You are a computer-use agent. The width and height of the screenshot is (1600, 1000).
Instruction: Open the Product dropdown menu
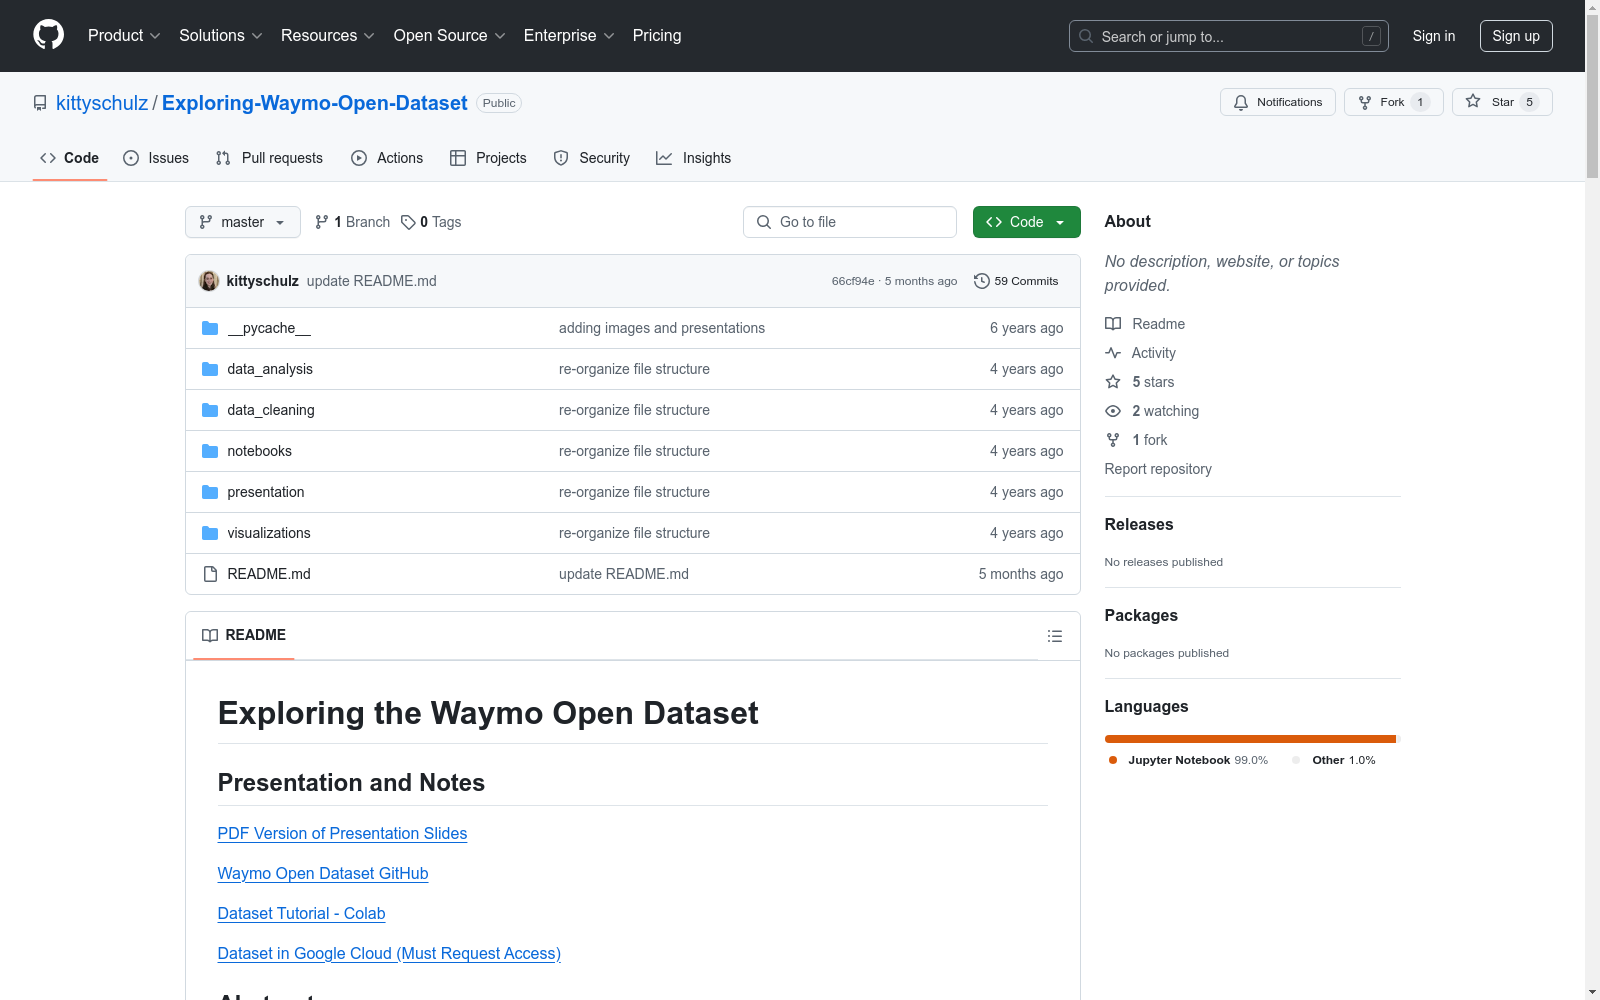point(124,36)
